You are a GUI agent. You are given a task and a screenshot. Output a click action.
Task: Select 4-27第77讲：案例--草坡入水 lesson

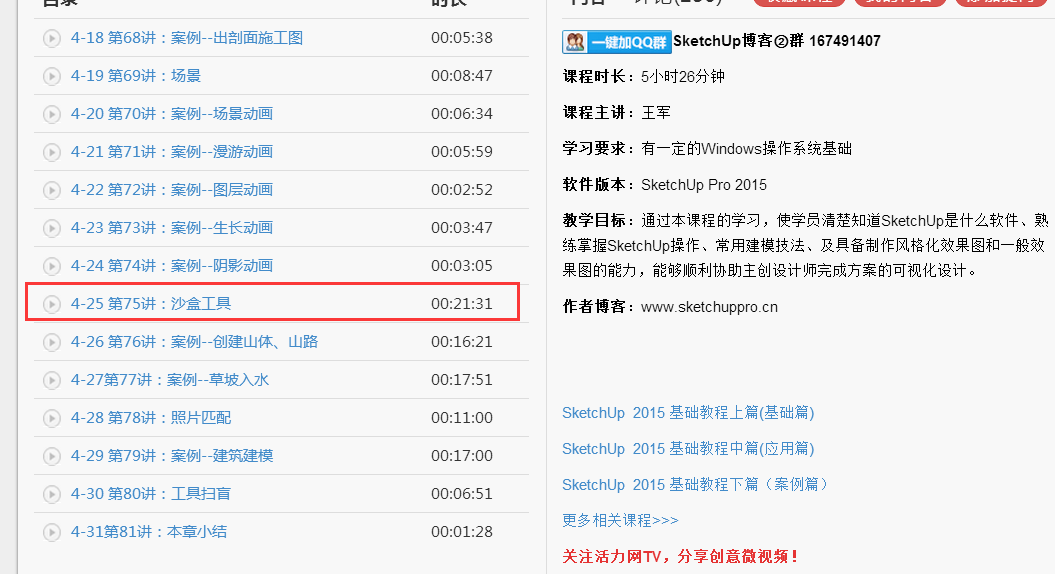170,380
